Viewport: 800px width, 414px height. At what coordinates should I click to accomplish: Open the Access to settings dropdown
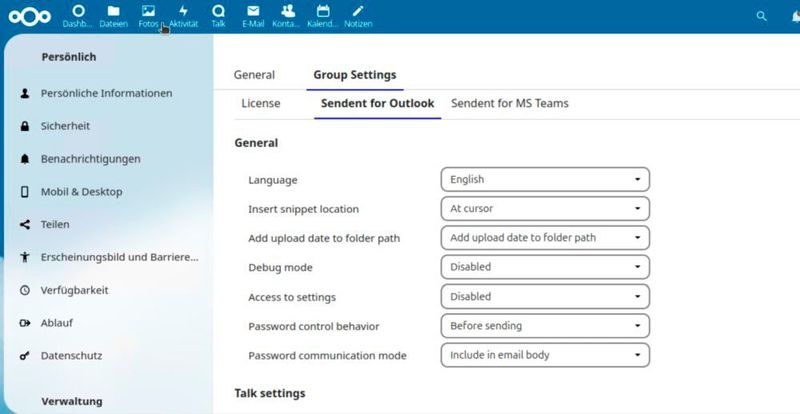point(545,297)
